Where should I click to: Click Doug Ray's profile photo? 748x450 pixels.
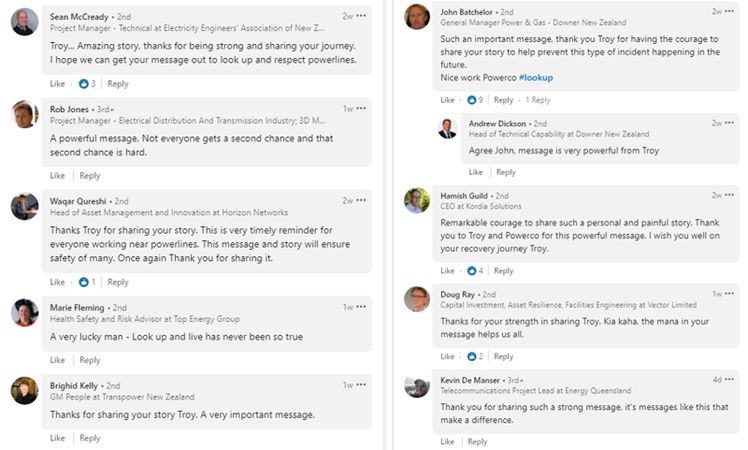(417, 299)
